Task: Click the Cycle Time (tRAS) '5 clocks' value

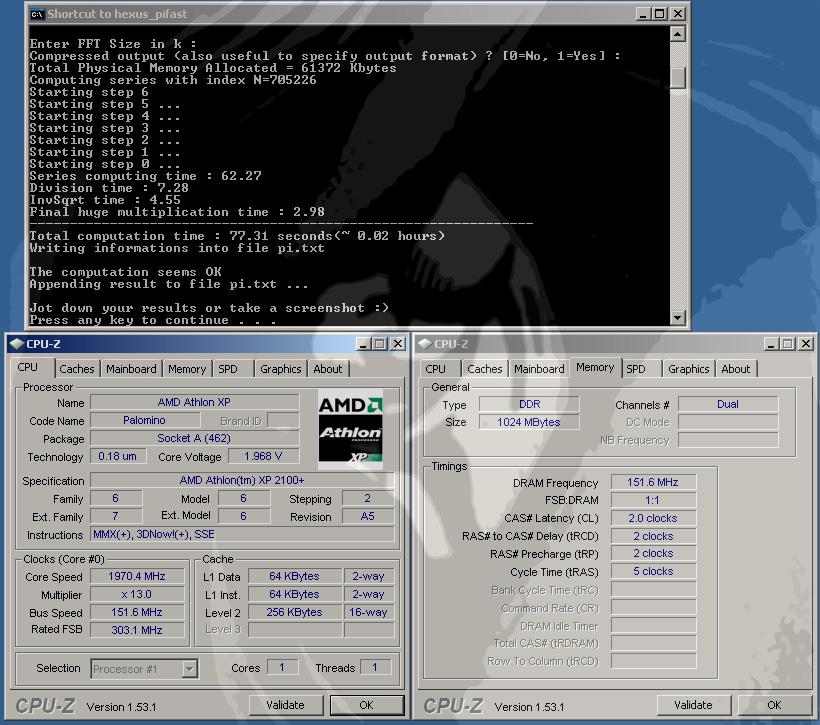Action: pyautogui.click(x=653, y=571)
